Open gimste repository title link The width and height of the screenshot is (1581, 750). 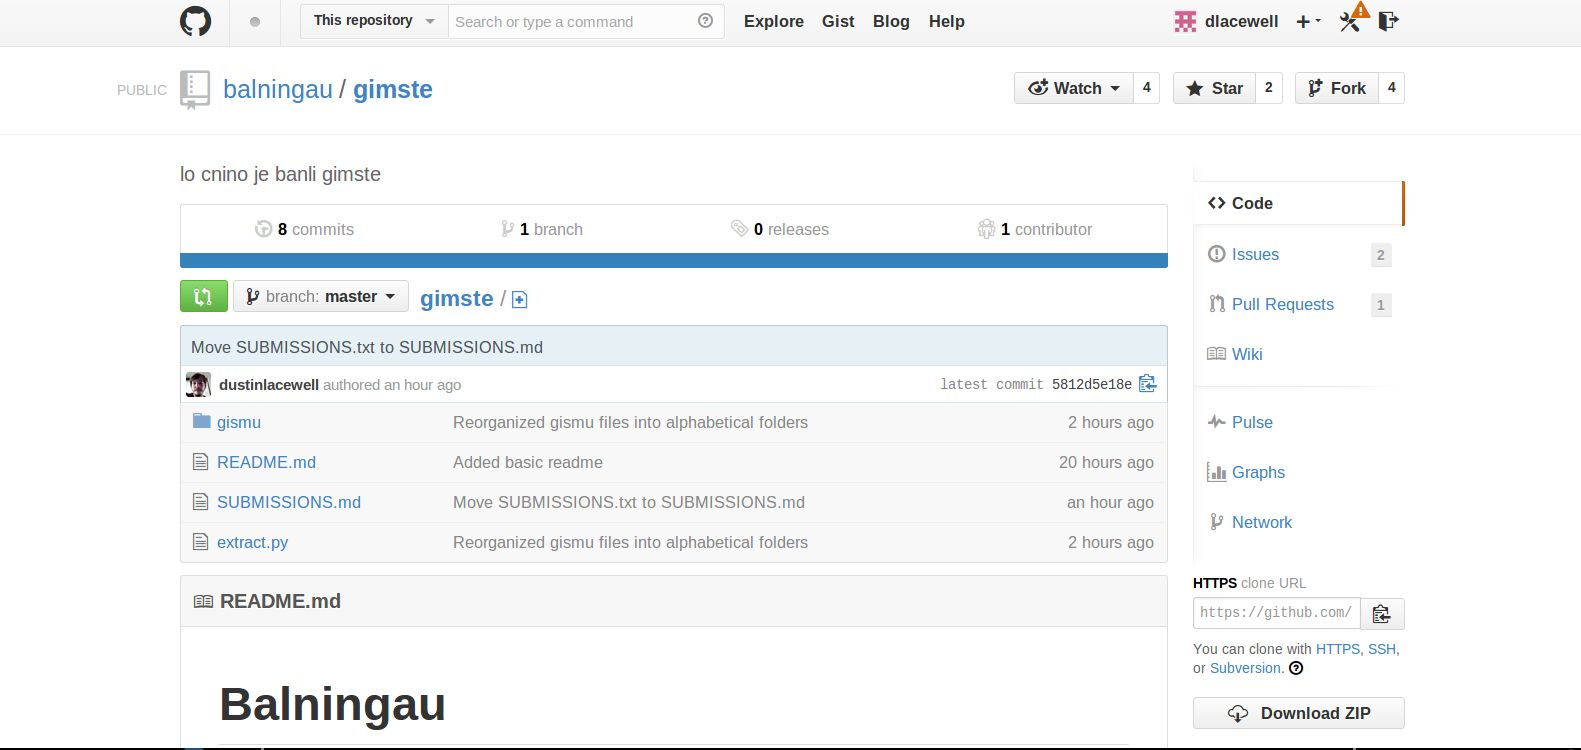click(x=393, y=89)
